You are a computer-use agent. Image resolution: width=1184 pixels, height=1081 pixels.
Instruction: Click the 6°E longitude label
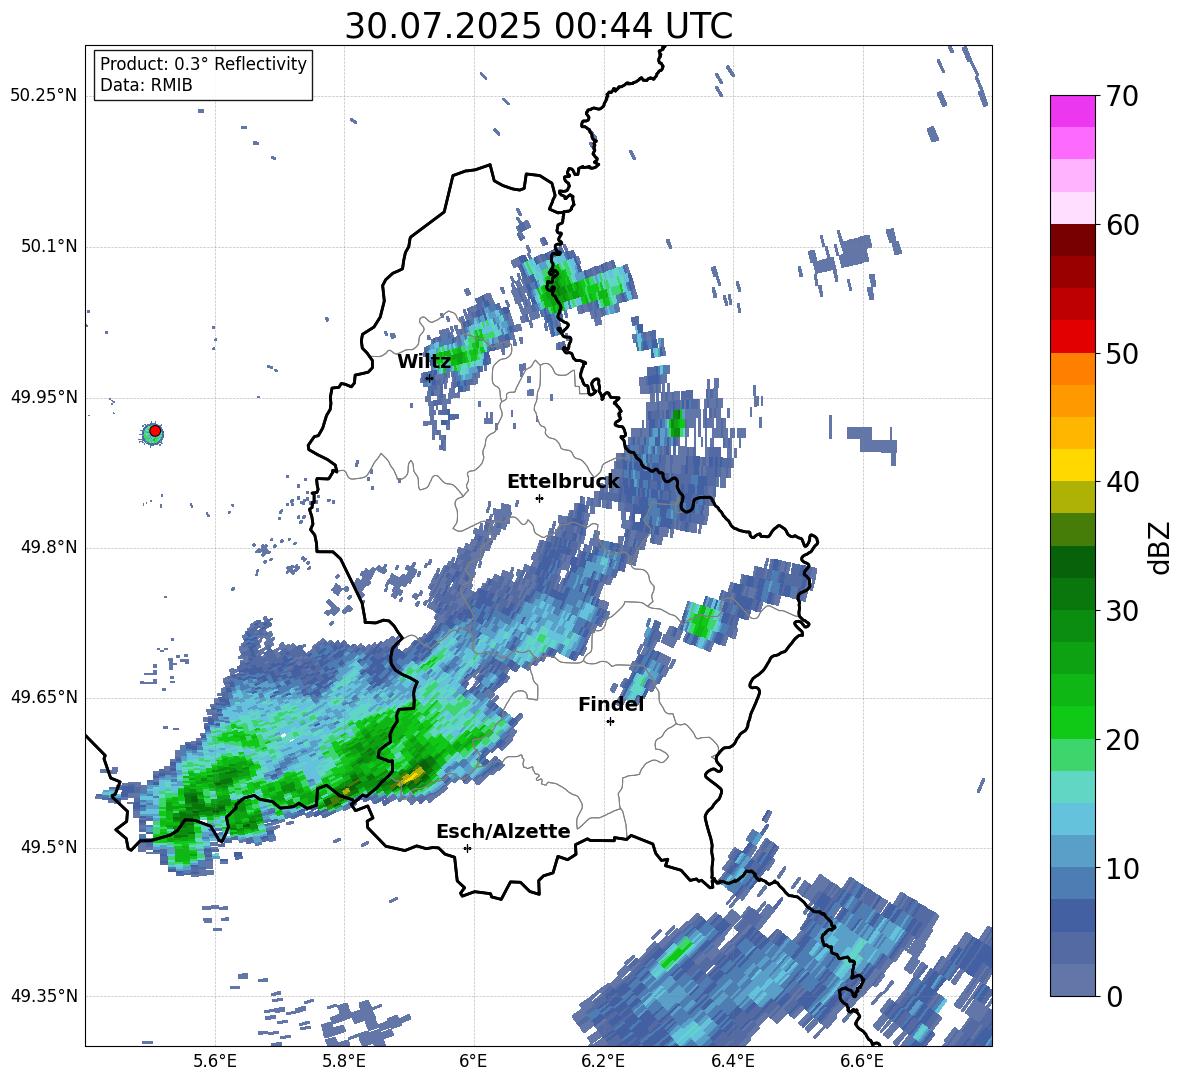click(473, 1061)
